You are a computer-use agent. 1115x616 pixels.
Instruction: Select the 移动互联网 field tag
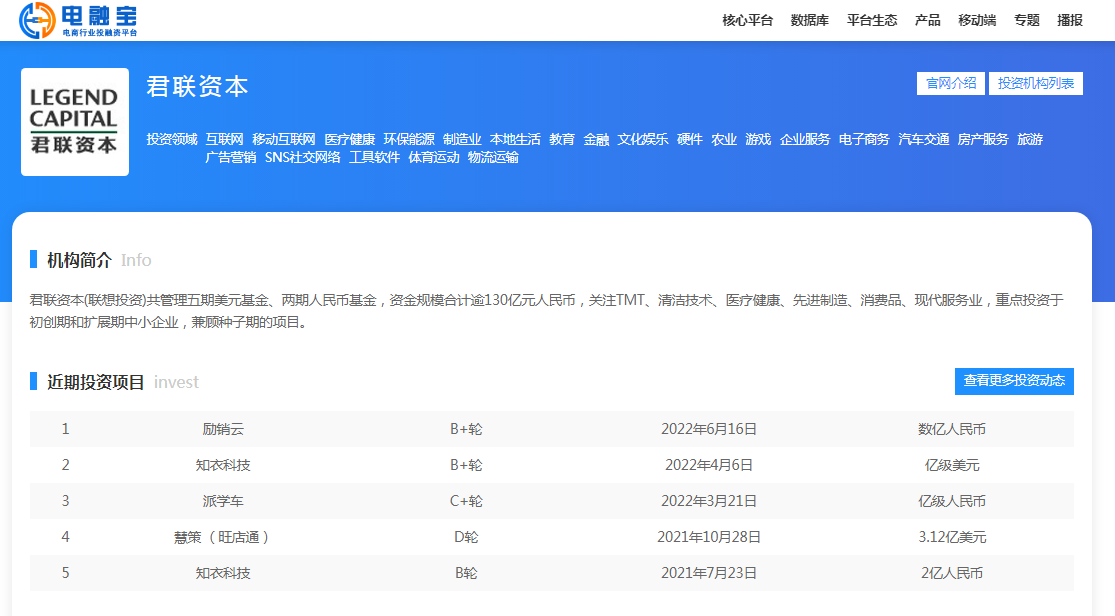click(284, 139)
